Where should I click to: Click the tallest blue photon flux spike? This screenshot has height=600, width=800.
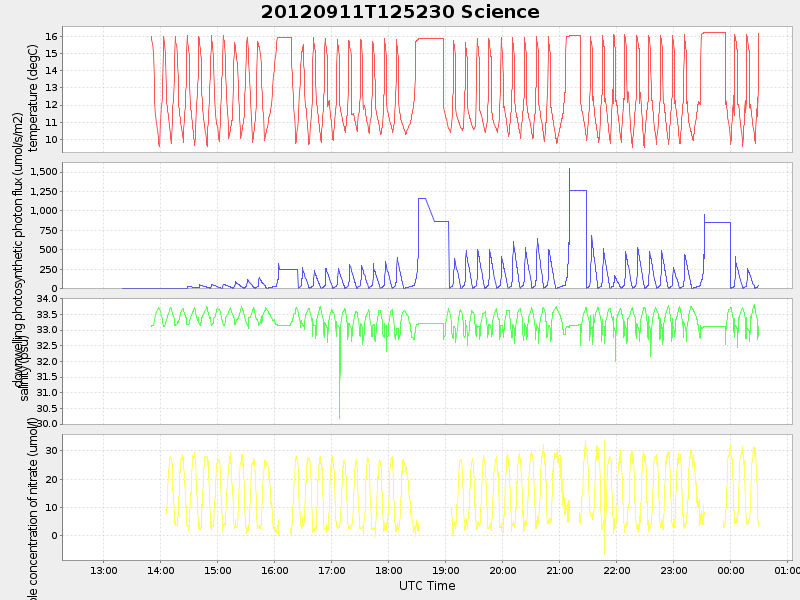click(569, 170)
